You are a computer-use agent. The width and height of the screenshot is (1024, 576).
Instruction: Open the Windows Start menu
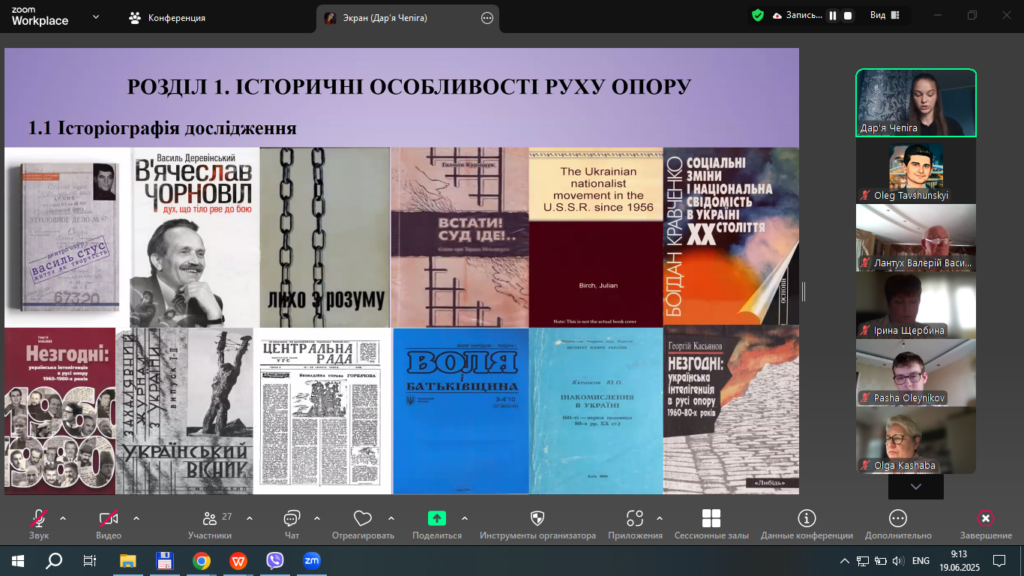tap(18, 560)
